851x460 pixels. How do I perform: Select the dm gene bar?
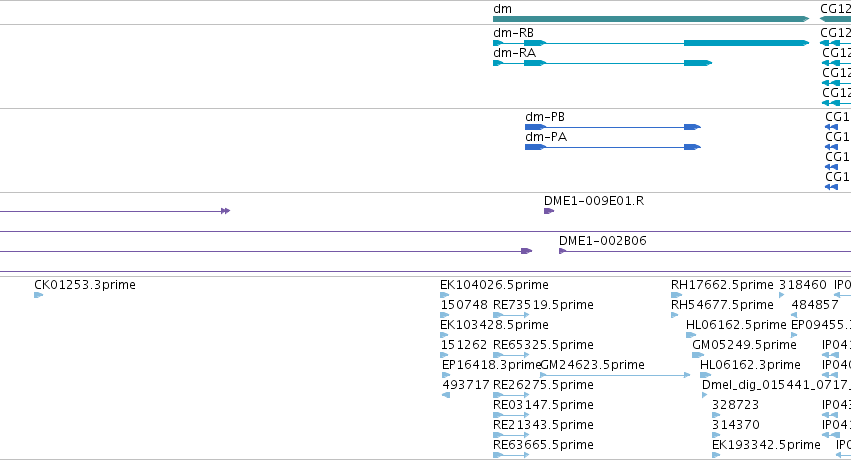point(651,19)
